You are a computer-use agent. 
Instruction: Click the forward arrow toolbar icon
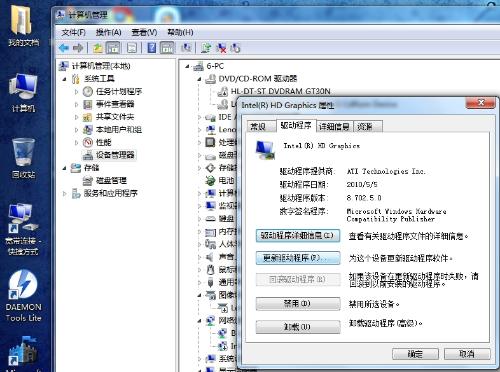point(78,48)
